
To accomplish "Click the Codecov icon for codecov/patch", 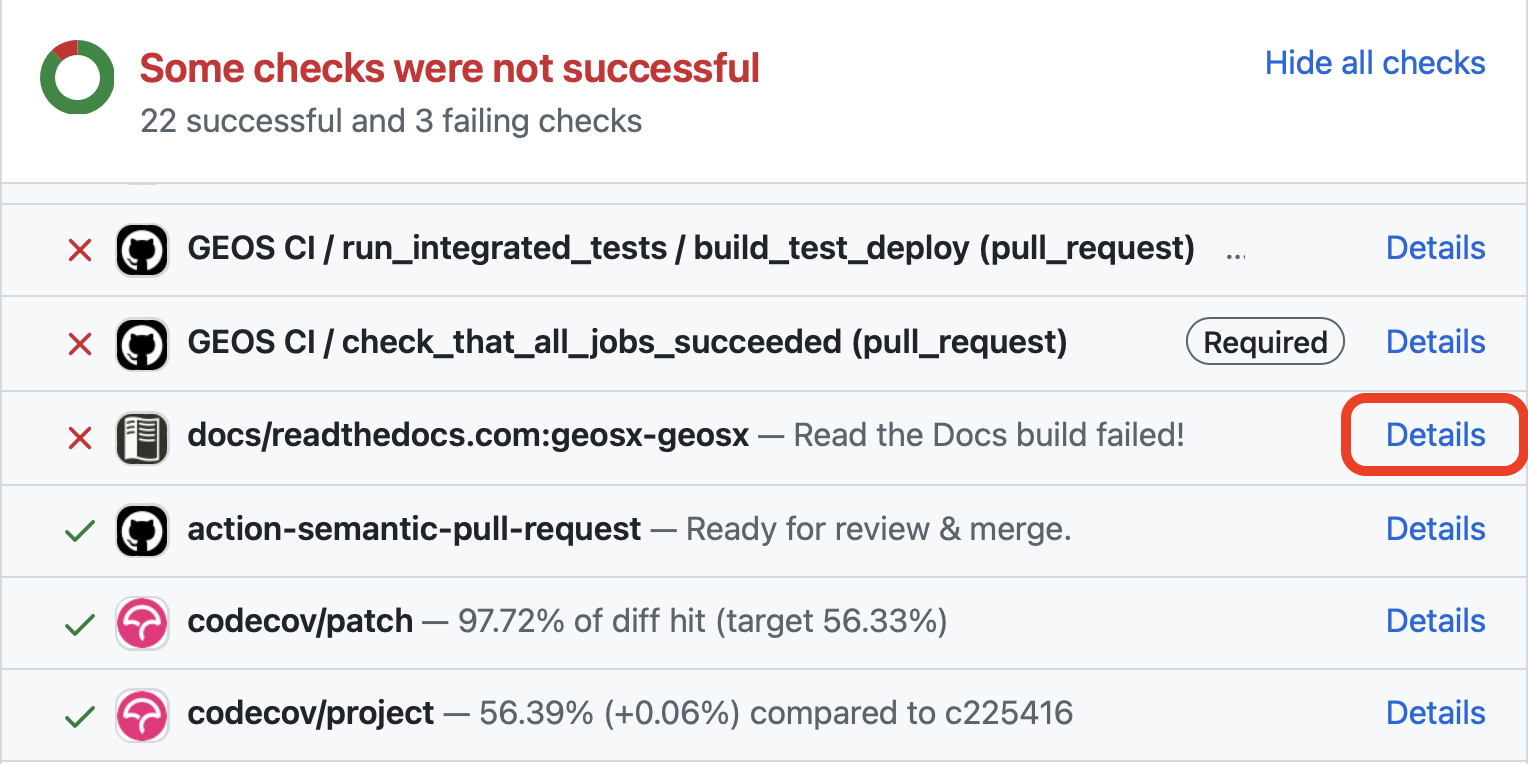I will [142, 623].
